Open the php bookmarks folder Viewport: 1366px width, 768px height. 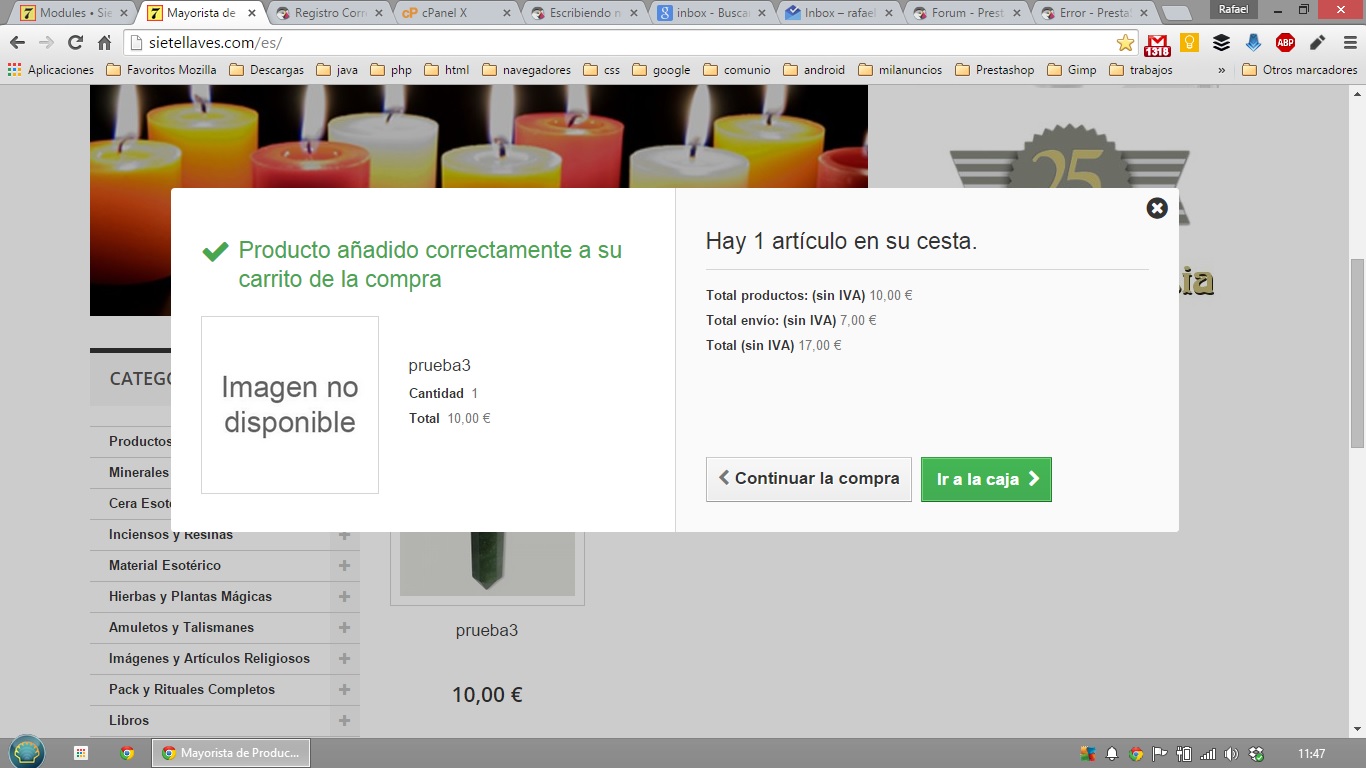[x=391, y=70]
